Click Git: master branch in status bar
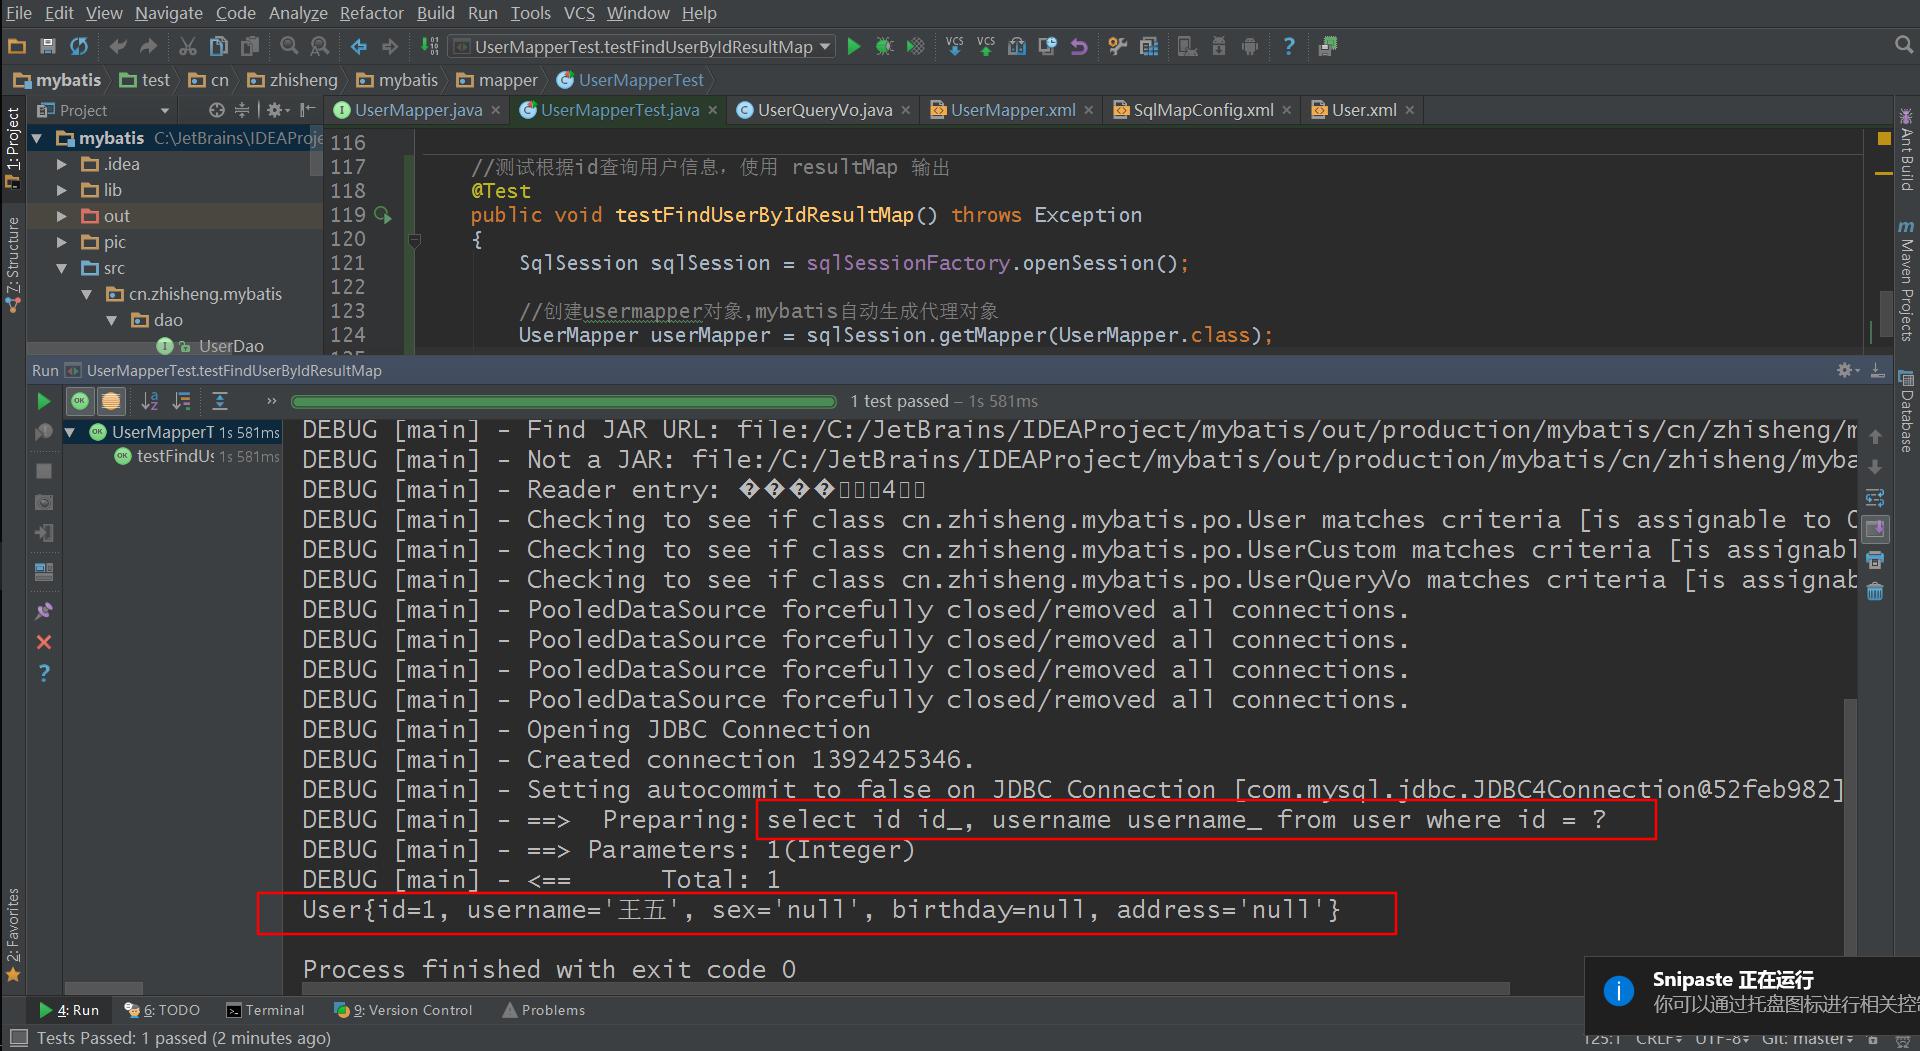This screenshot has width=1920, height=1051. [x=1807, y=1039]
